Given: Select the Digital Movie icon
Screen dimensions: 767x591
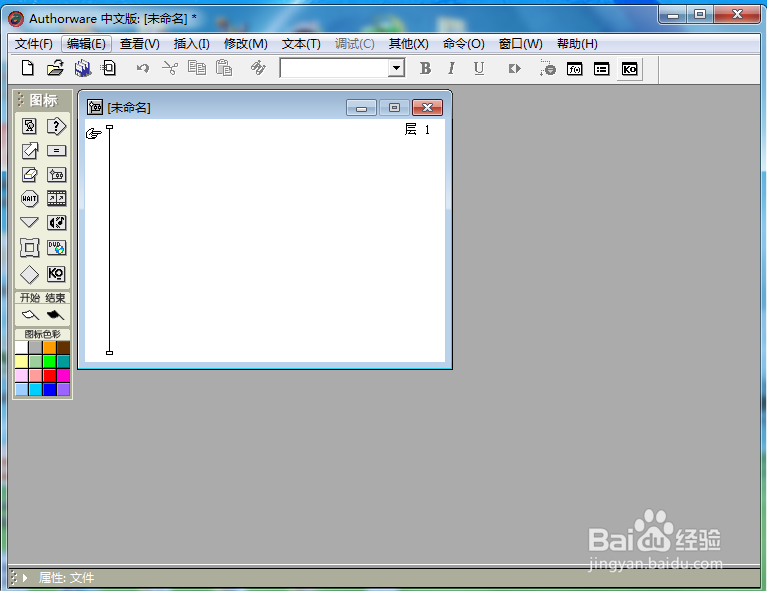Looking at the screenshot, I should coord(56,198).
